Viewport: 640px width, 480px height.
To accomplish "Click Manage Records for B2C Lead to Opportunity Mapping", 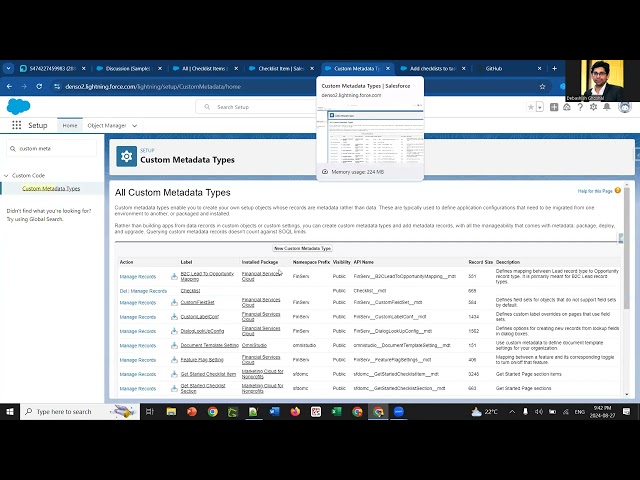I will (138, 277).
